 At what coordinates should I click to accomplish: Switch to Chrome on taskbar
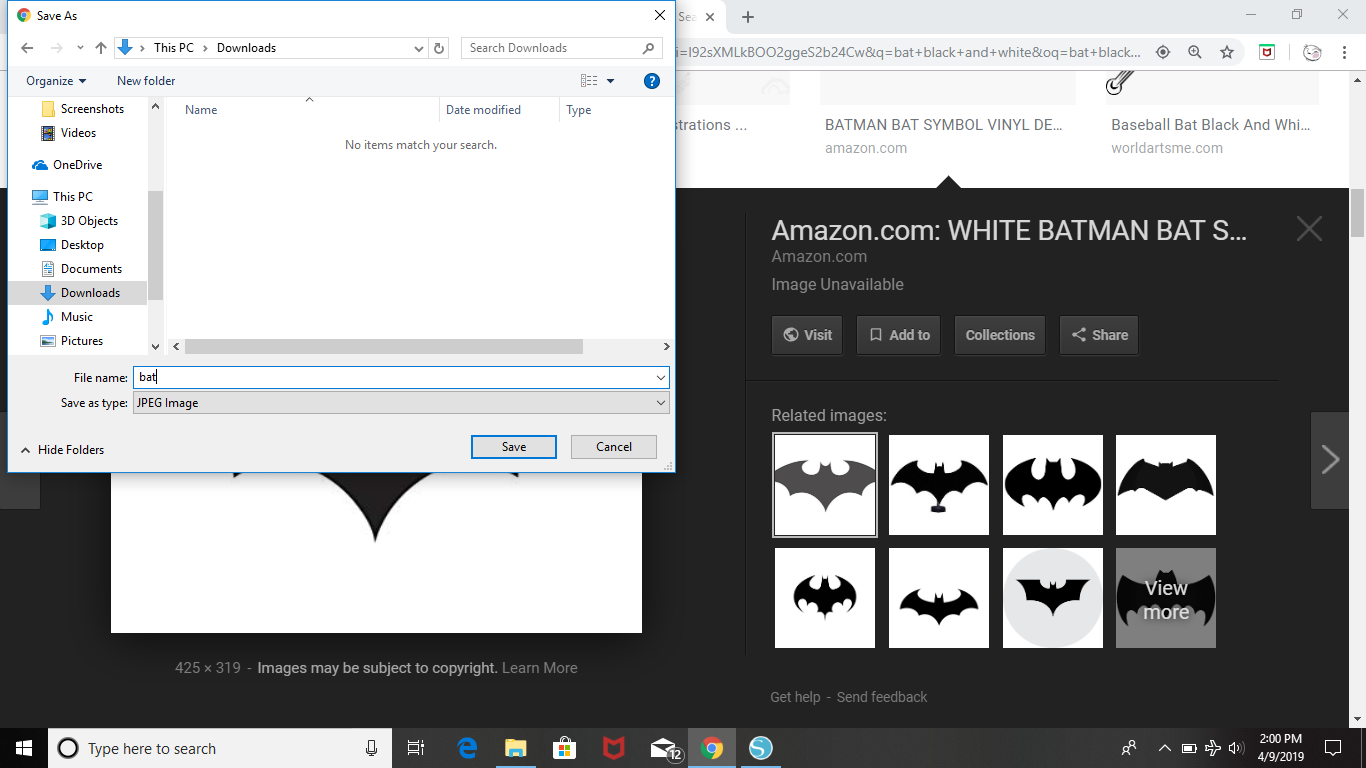pos(712,748)
